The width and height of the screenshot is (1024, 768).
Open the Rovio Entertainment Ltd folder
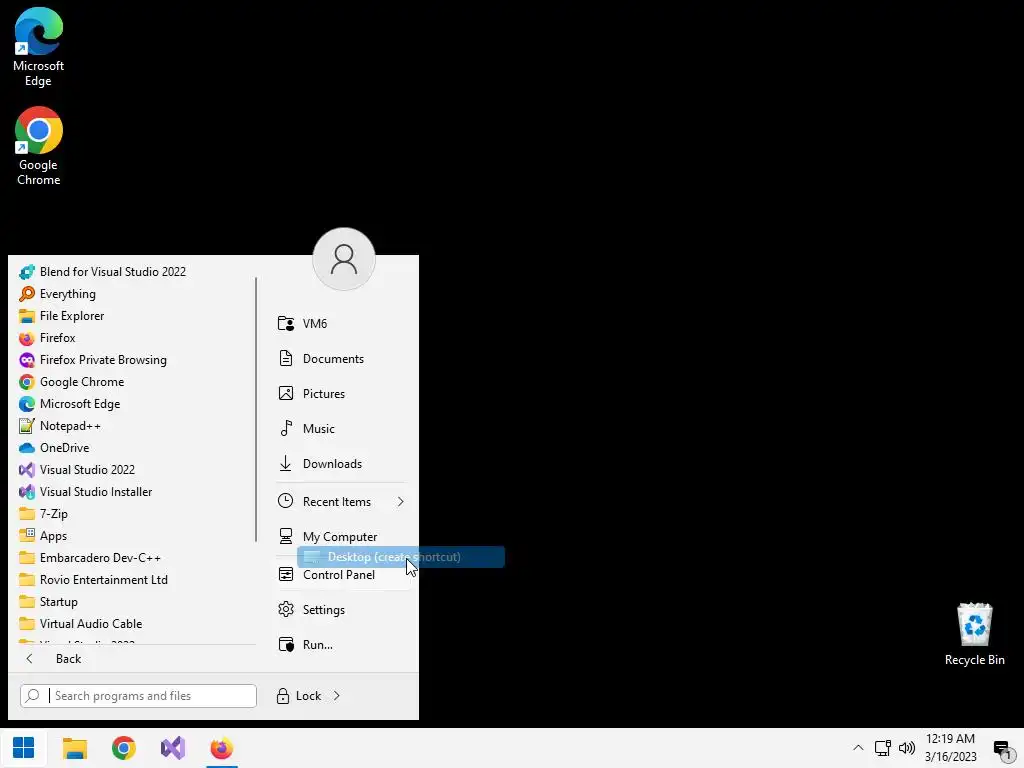(x=93, y=580)
